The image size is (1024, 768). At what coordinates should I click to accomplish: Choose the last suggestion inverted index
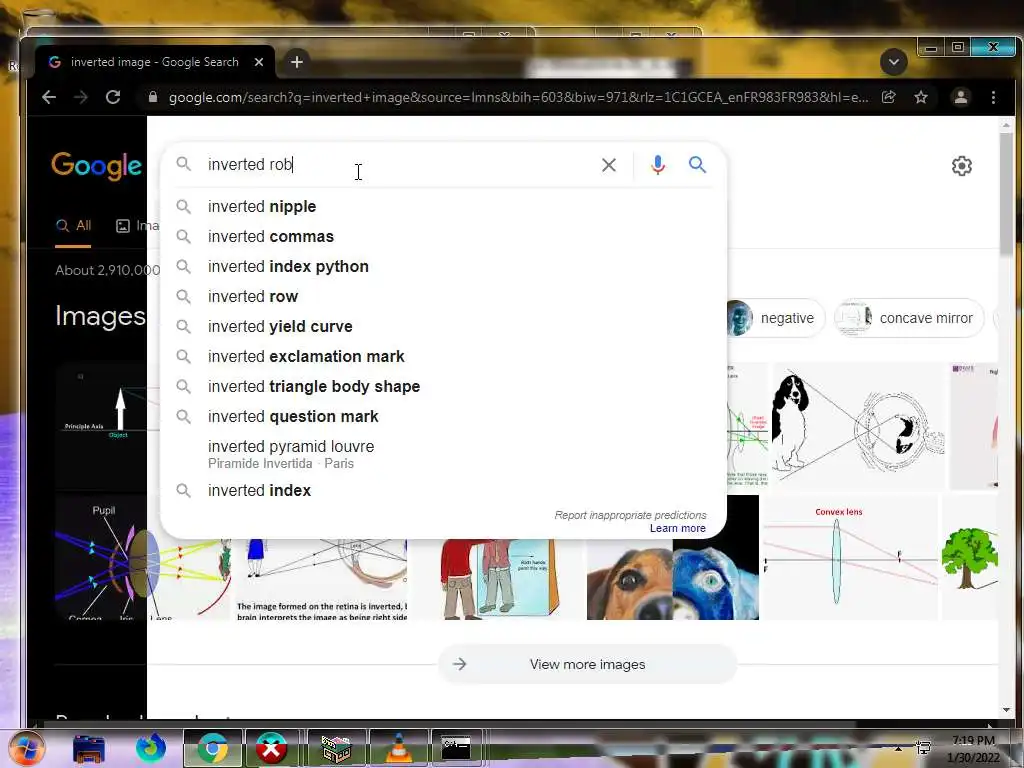443,490
